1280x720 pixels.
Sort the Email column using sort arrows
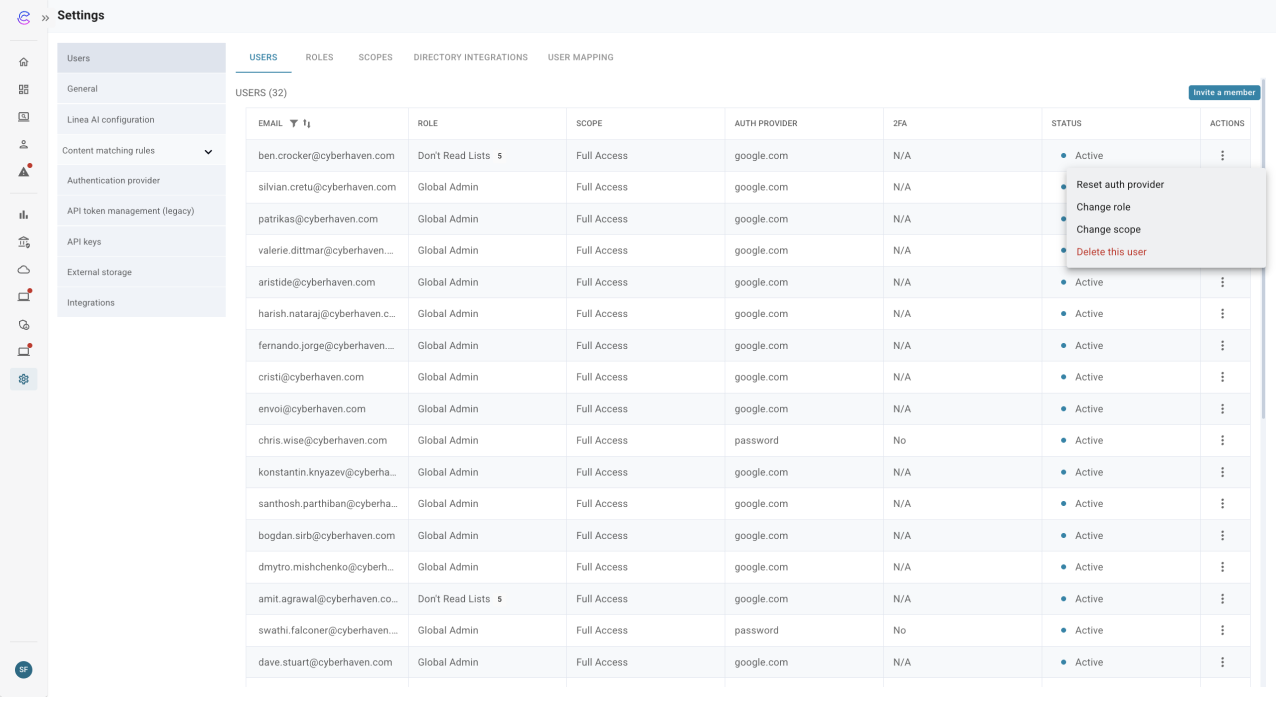pos(307,124)
